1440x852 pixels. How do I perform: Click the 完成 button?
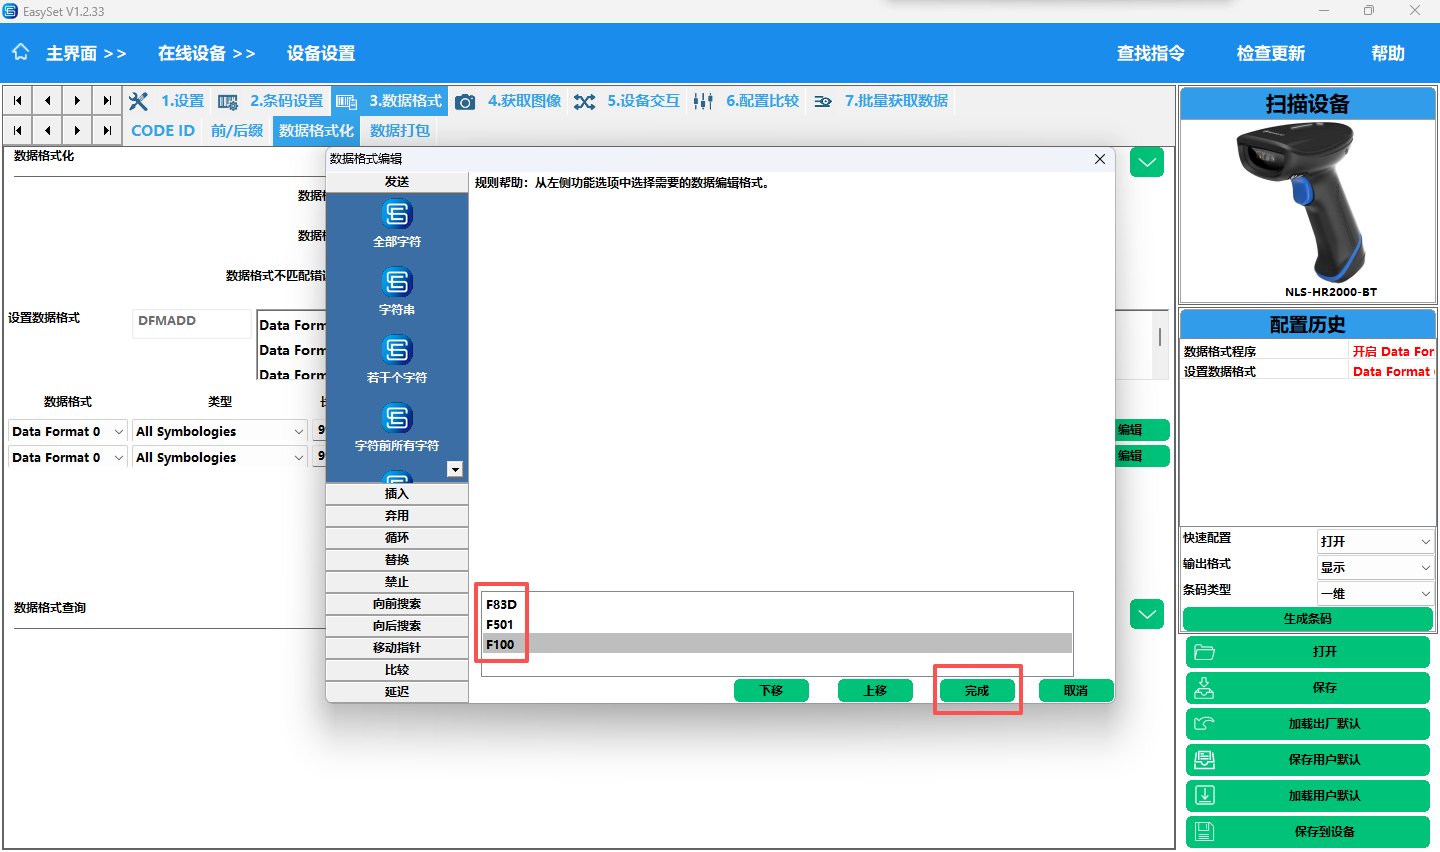click(977, 691)
